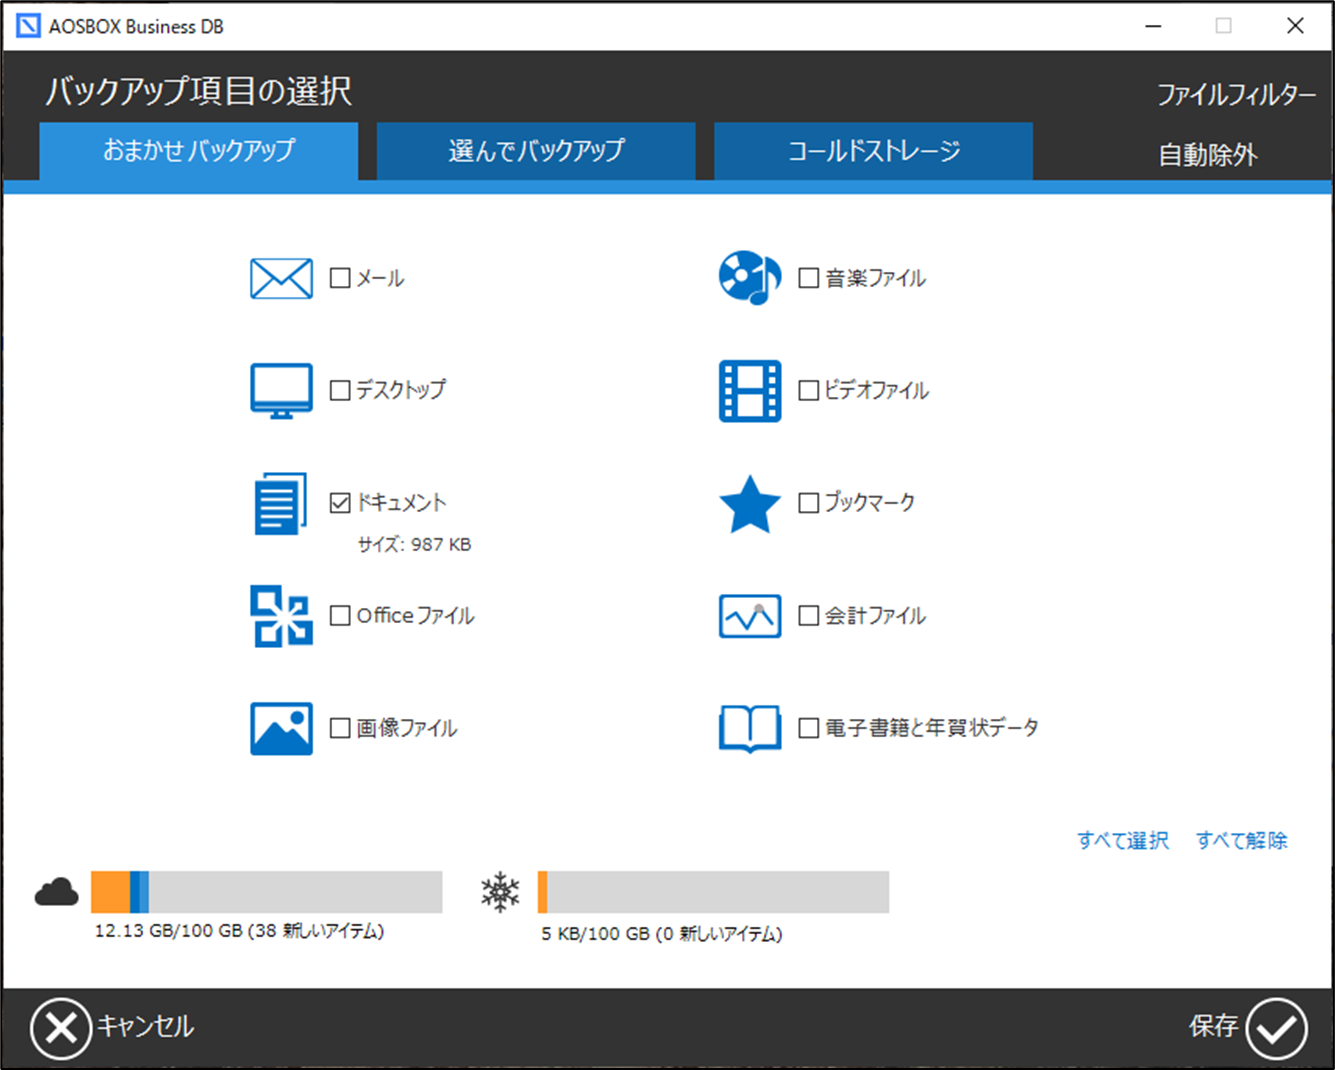
Task: Click the サイズ: 987 KB text
Action: 414,545
